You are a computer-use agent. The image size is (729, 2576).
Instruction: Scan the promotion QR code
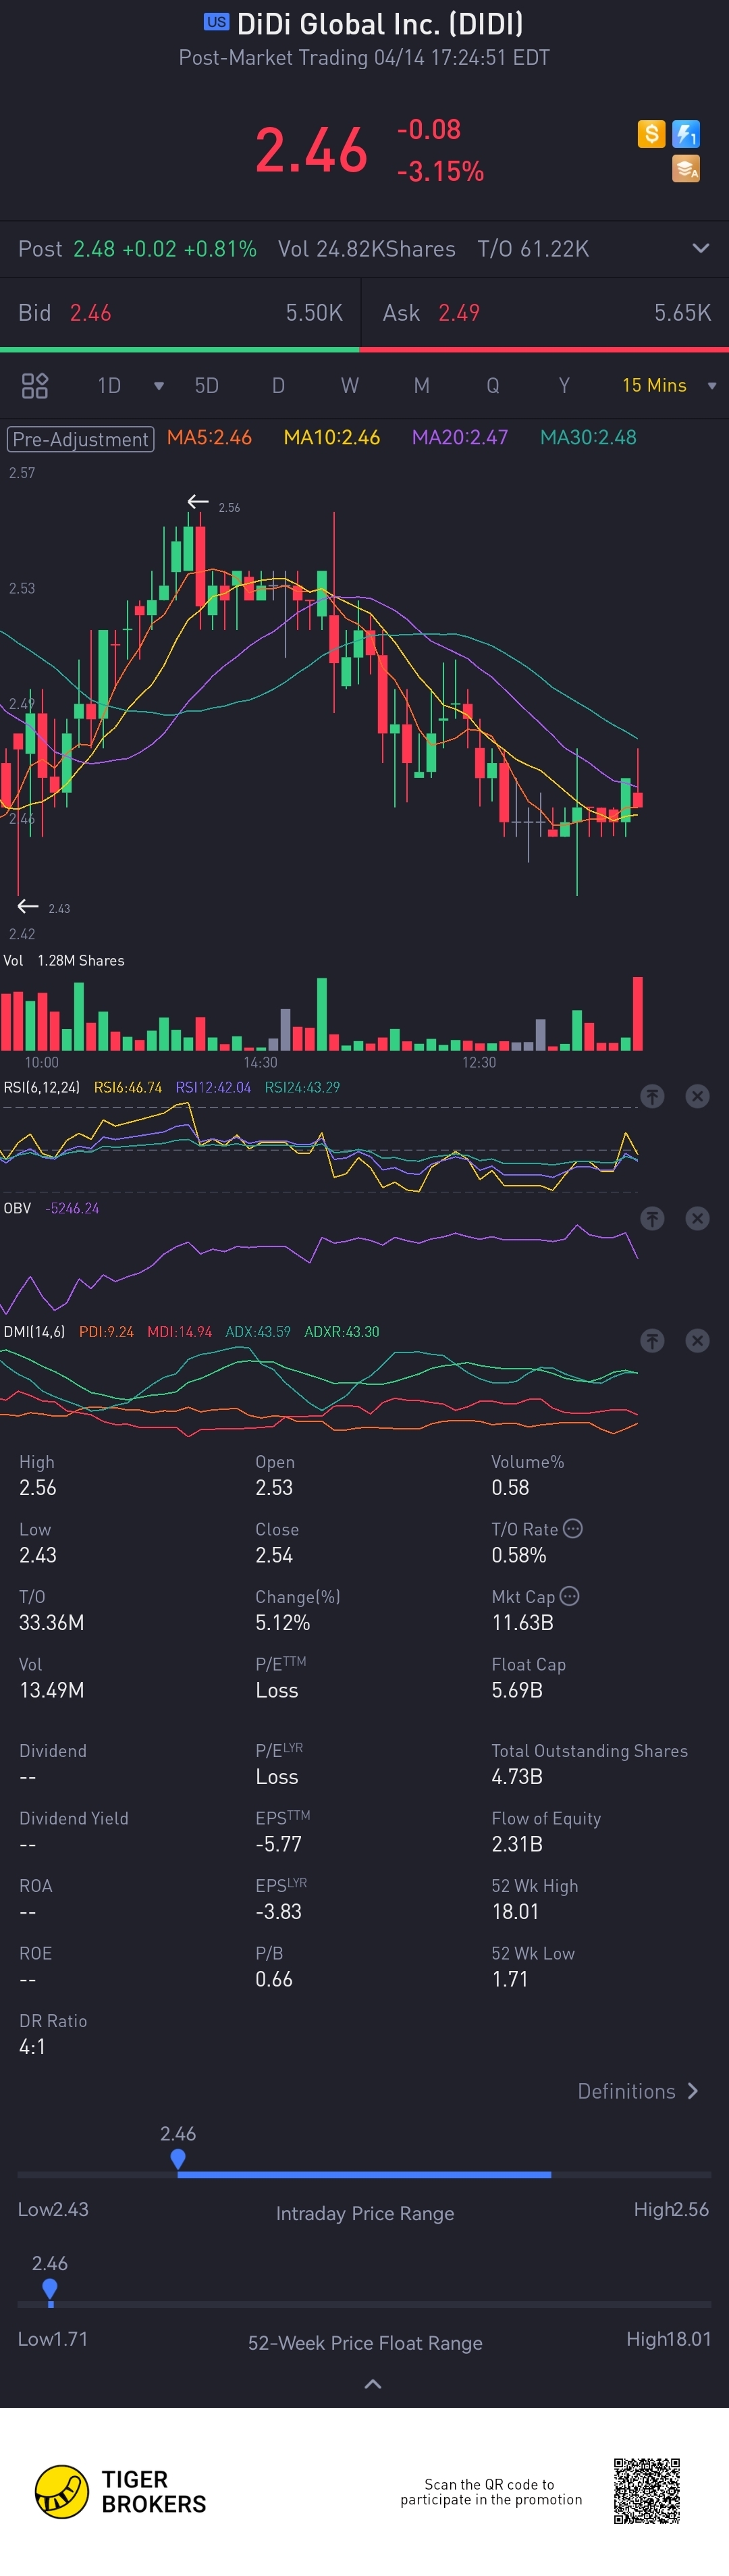(x=646, y=2490)
